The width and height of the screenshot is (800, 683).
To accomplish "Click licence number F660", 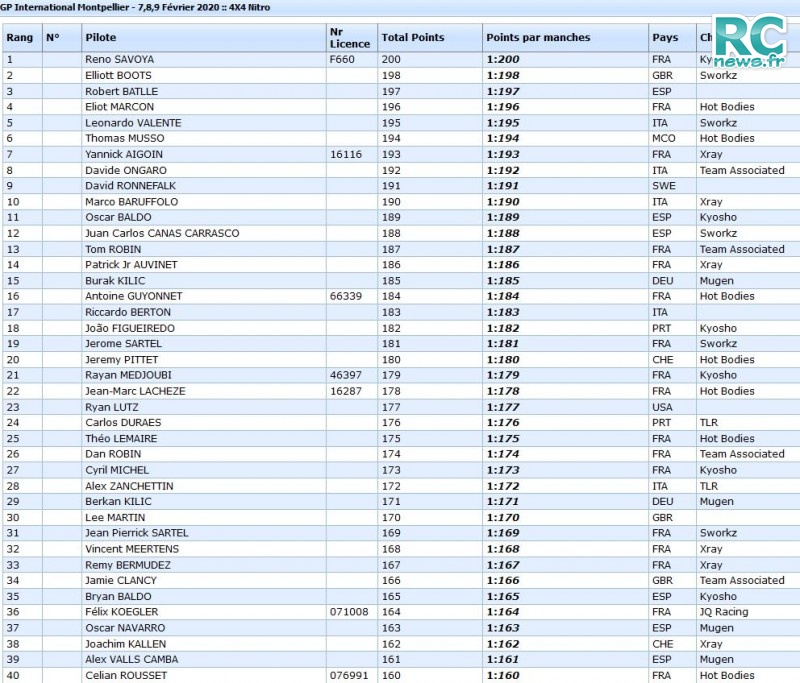I will [x=342, y=60].
